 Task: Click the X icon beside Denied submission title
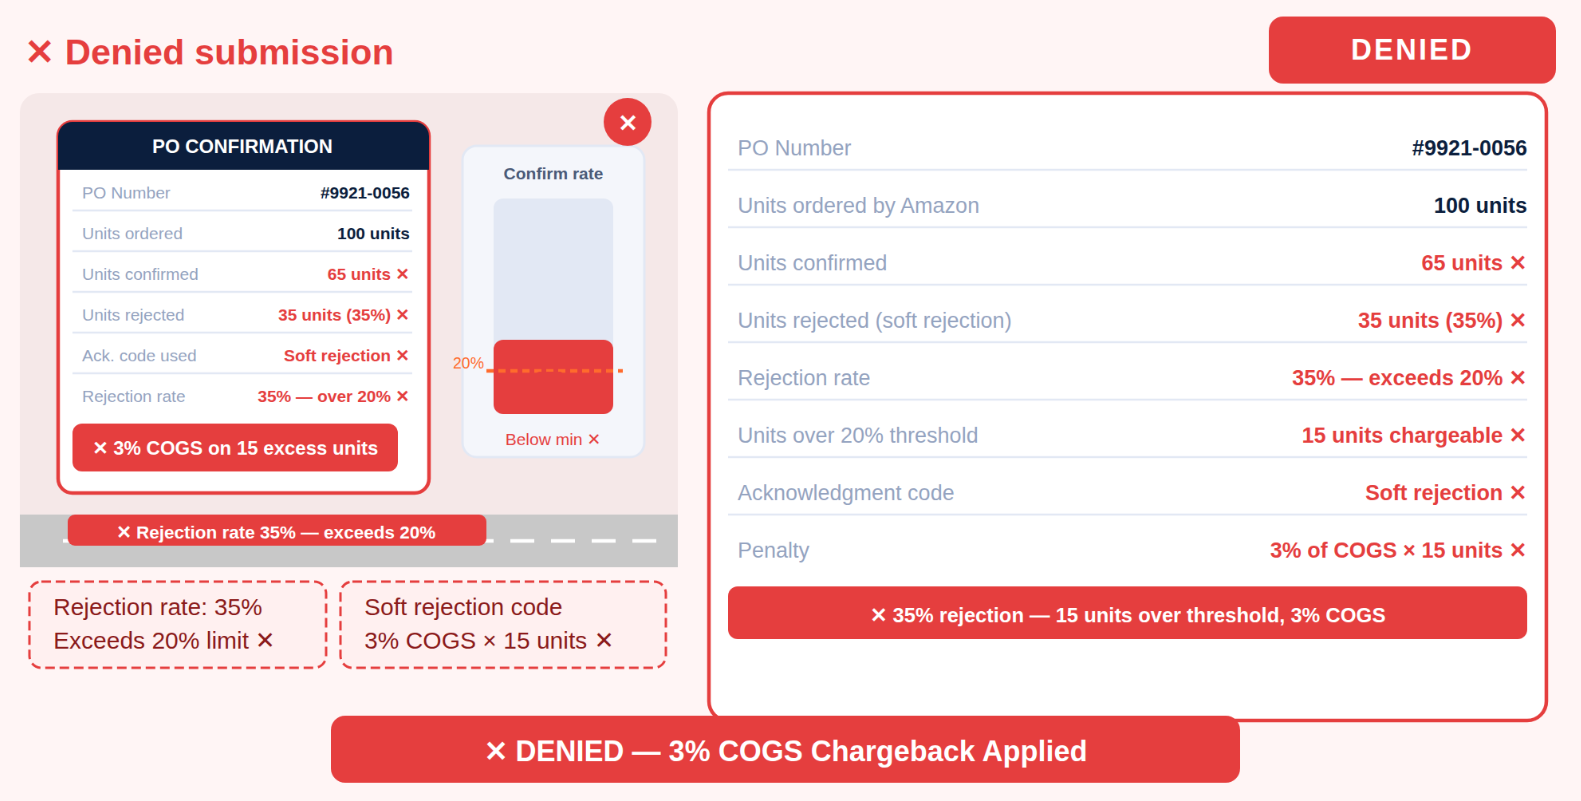[39, 52]
